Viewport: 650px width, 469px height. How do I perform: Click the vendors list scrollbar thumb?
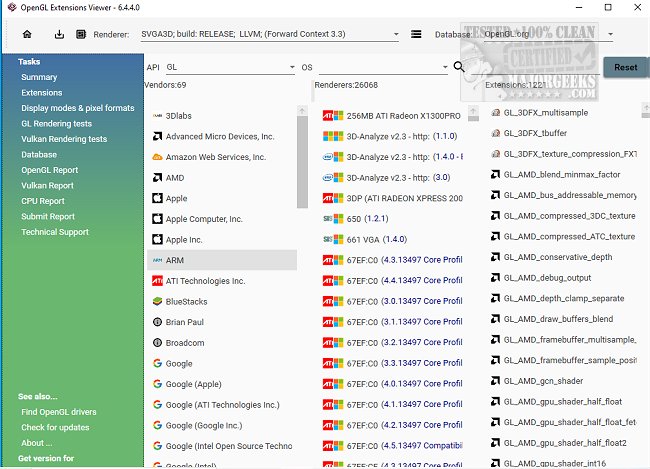point(302,162)
